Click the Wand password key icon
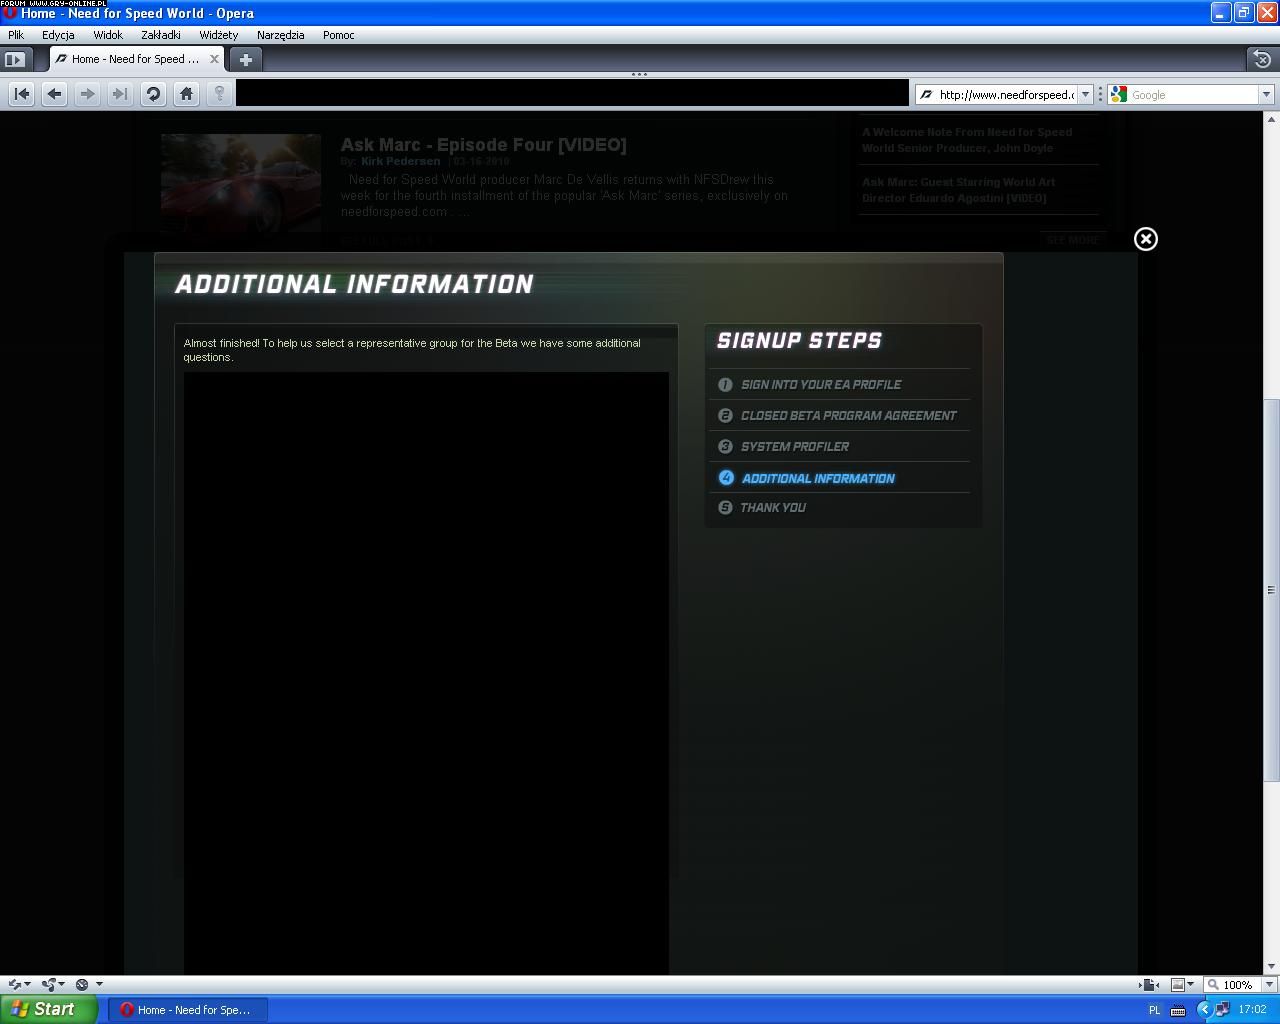Screen dimensions: 1280x1024 tap(219, 94)
